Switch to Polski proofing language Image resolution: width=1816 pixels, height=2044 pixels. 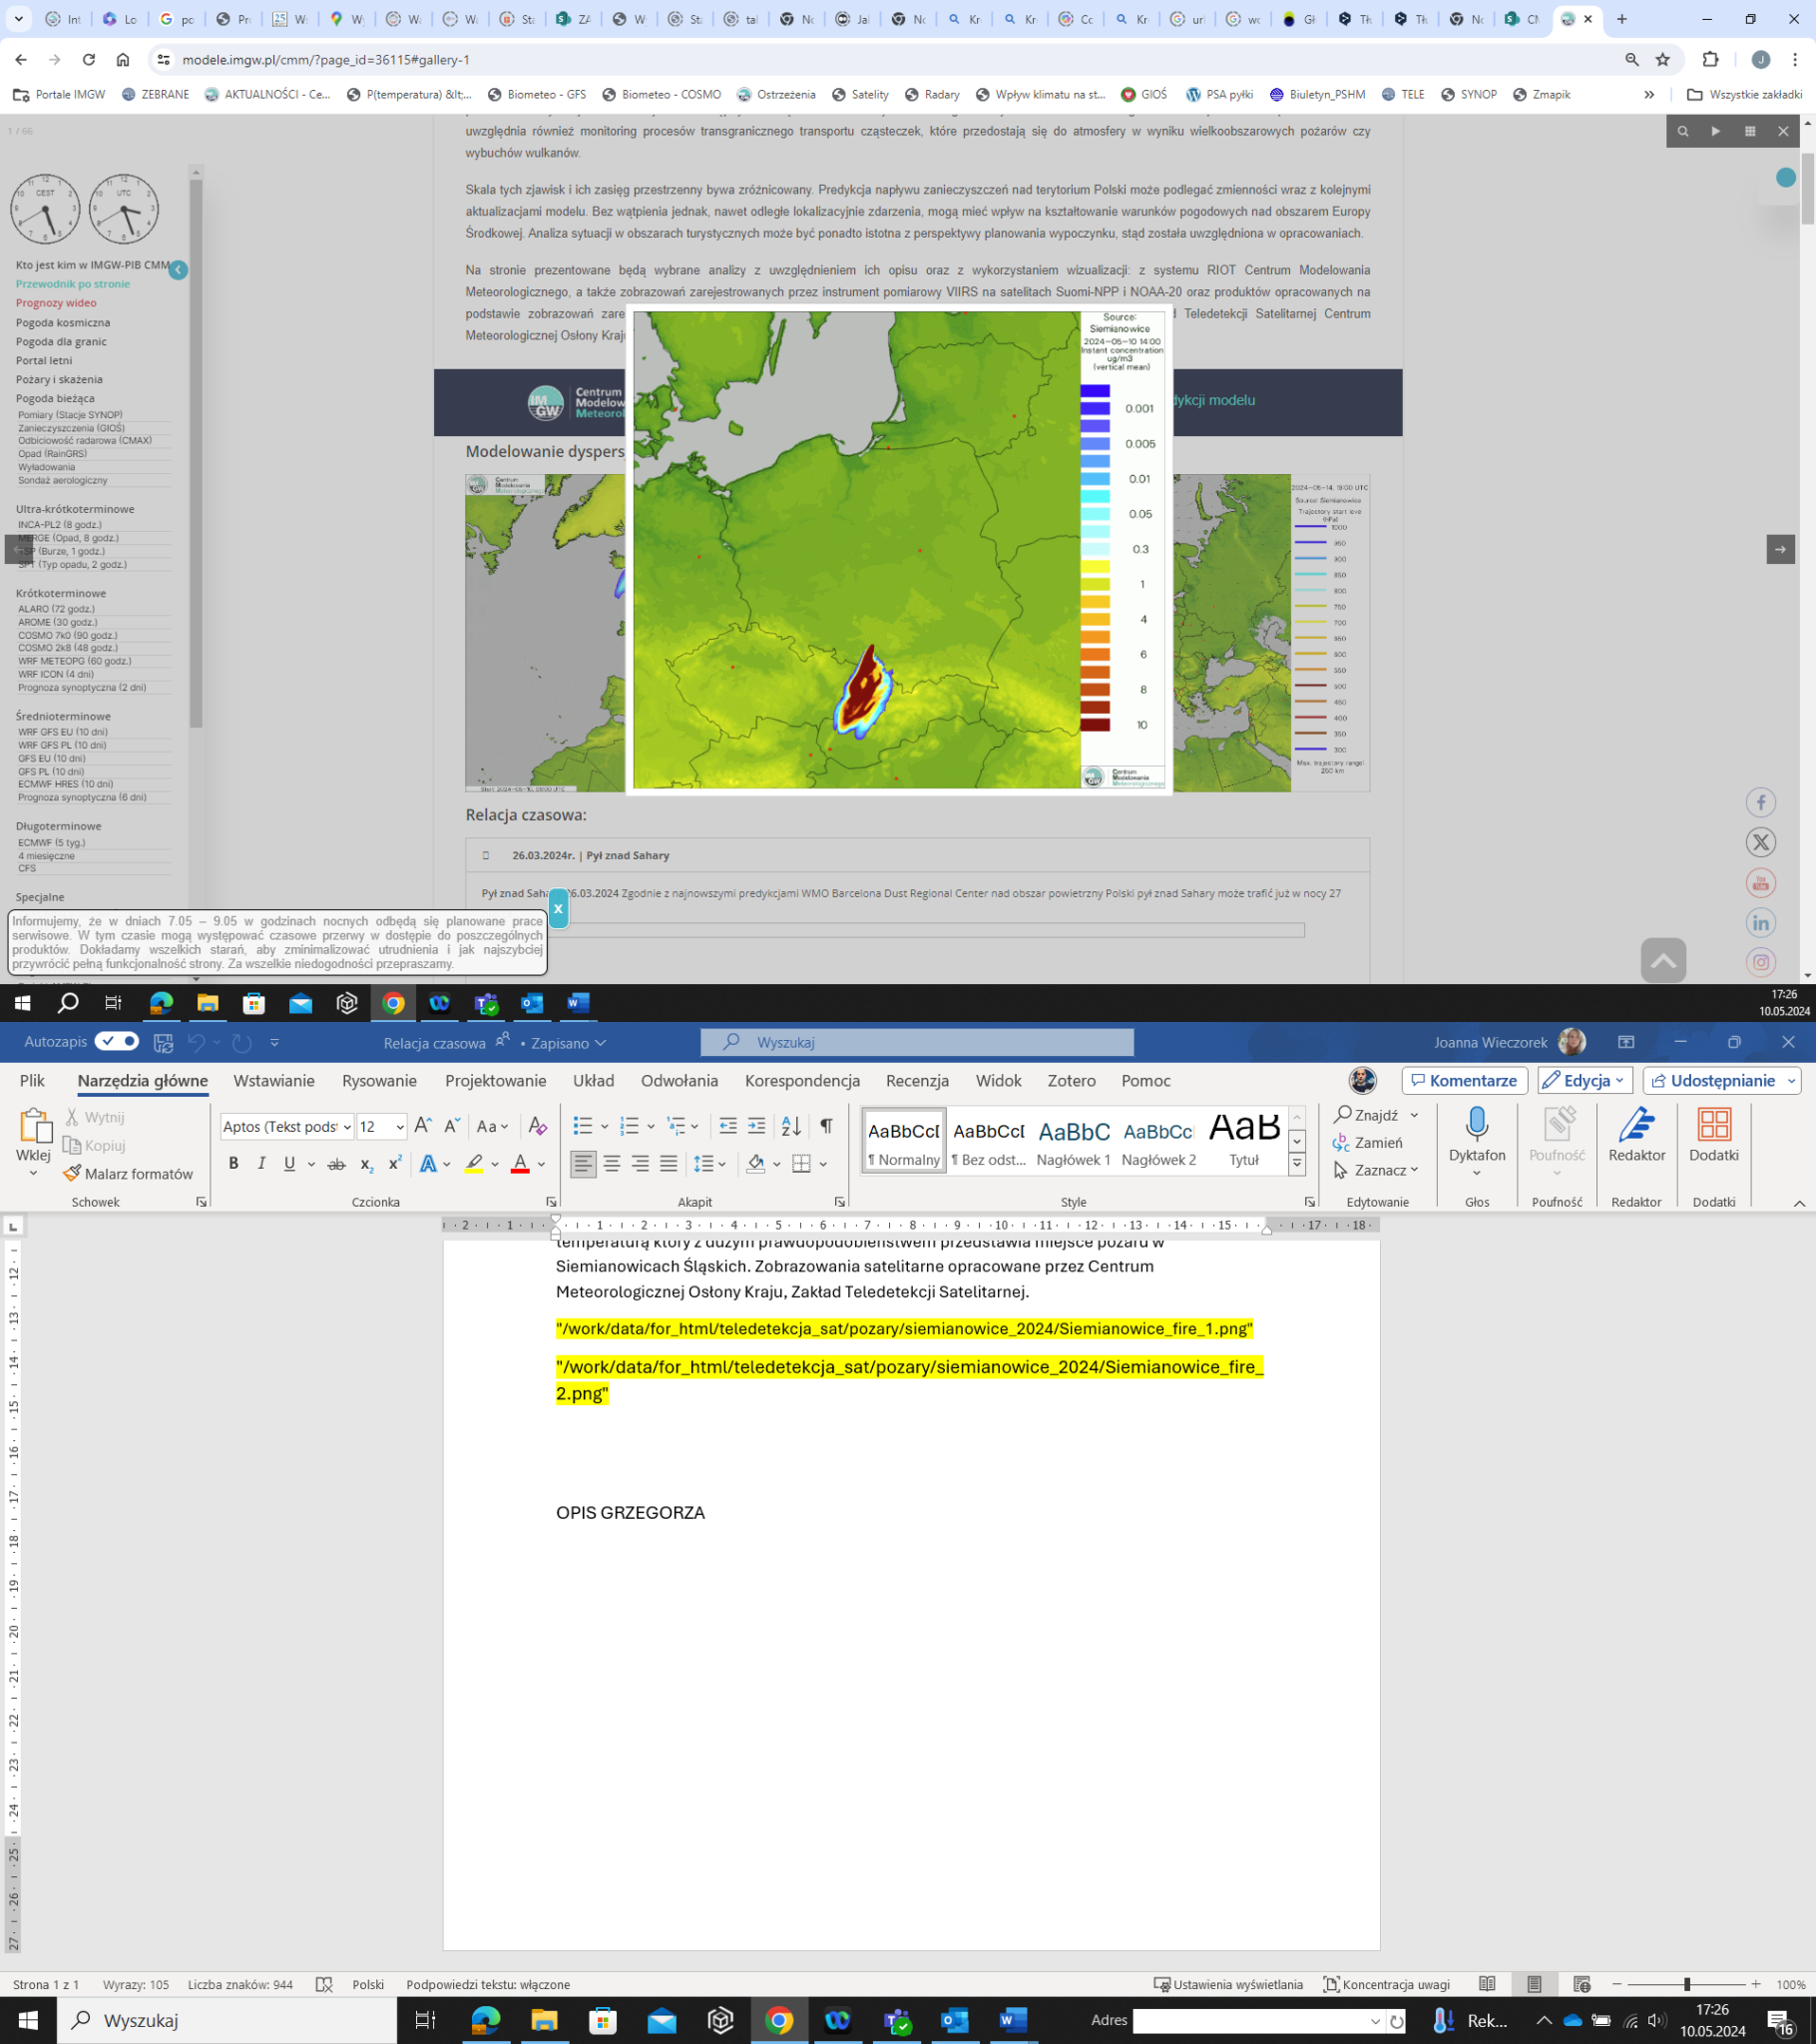(368, 1984)
